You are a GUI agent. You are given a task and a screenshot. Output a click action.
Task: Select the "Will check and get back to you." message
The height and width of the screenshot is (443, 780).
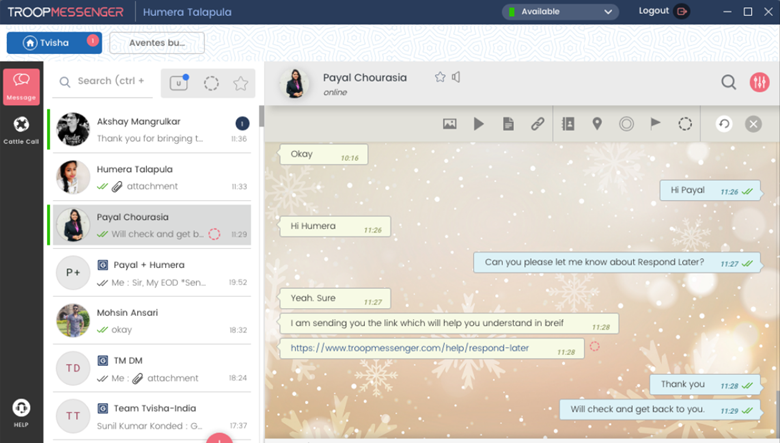click(x=660, y=410)
